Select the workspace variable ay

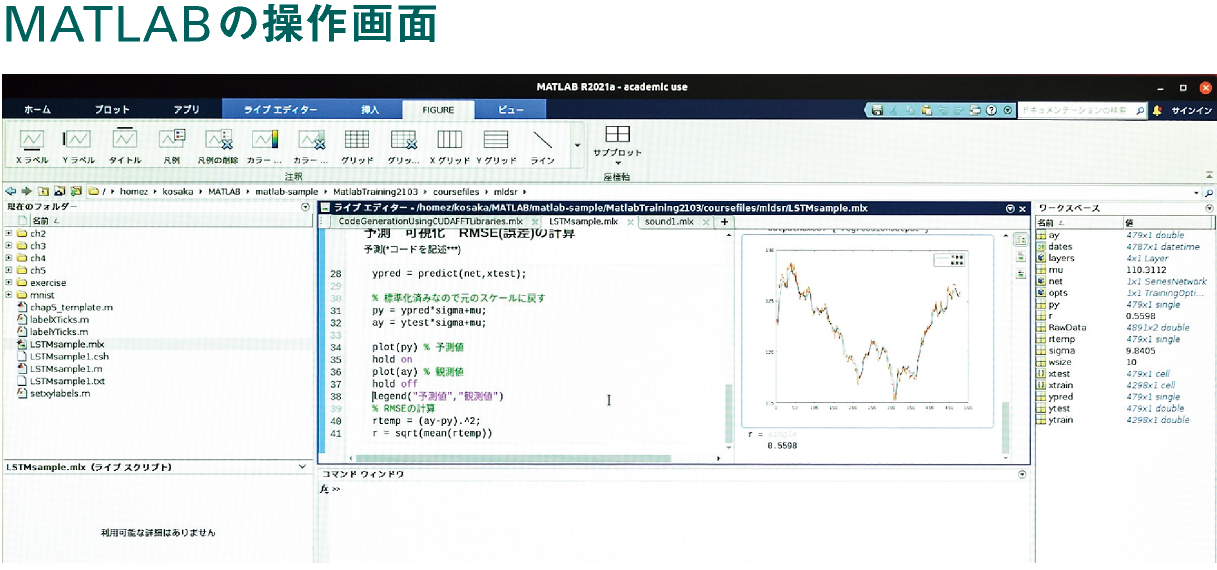1053,234
